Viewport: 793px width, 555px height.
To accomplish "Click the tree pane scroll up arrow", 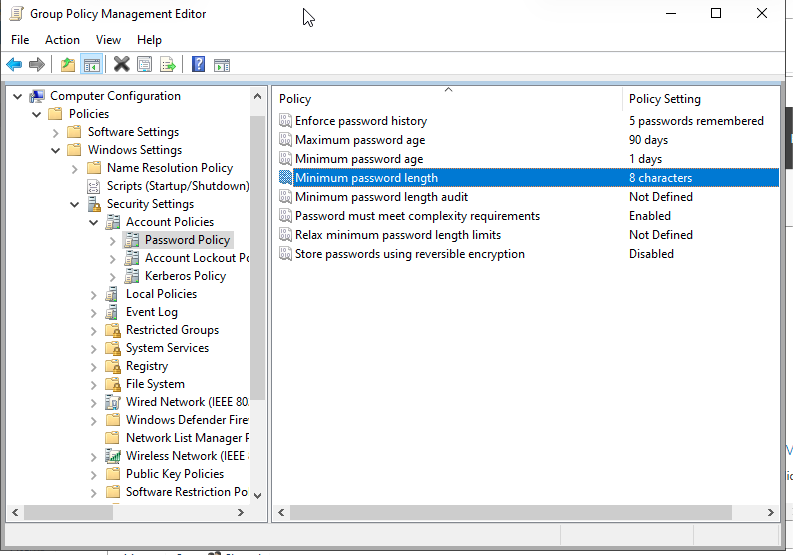I will (x=257, y=96).
